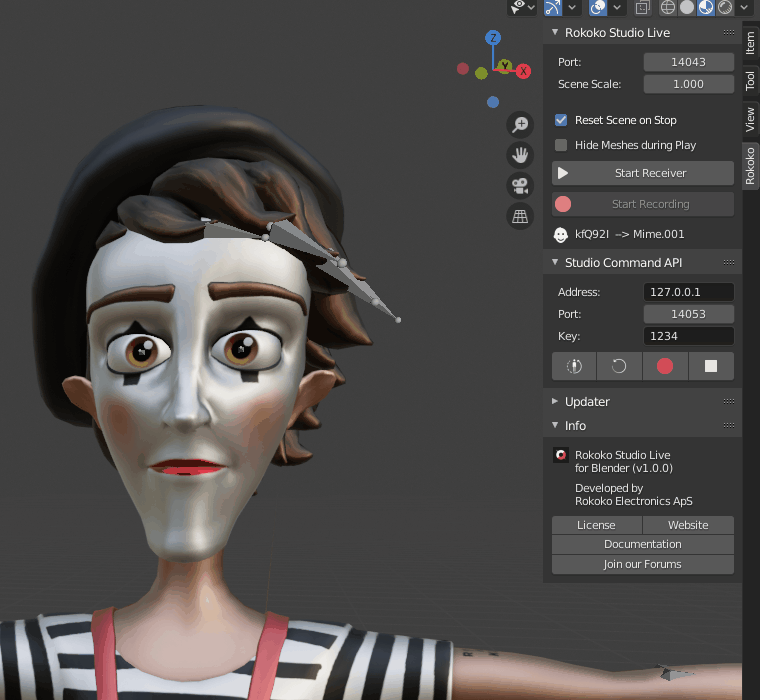Click the red dot on Start Recording
This screenshot has height=700, width=760.
pos(563,204)
